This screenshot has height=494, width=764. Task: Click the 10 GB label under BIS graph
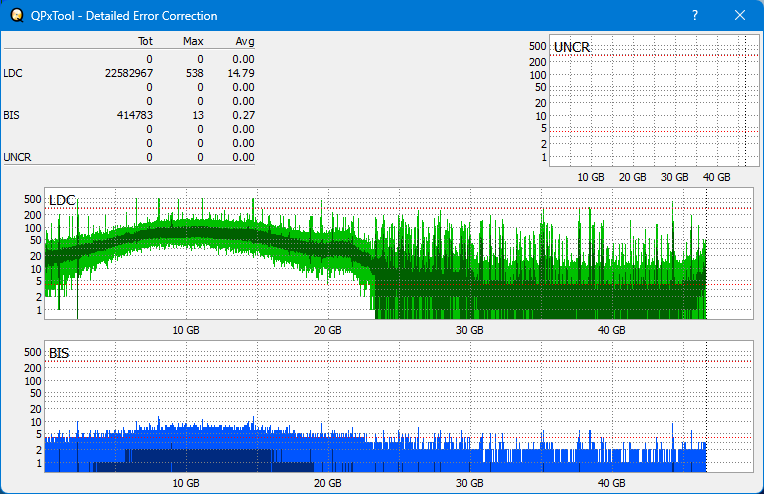184,483
